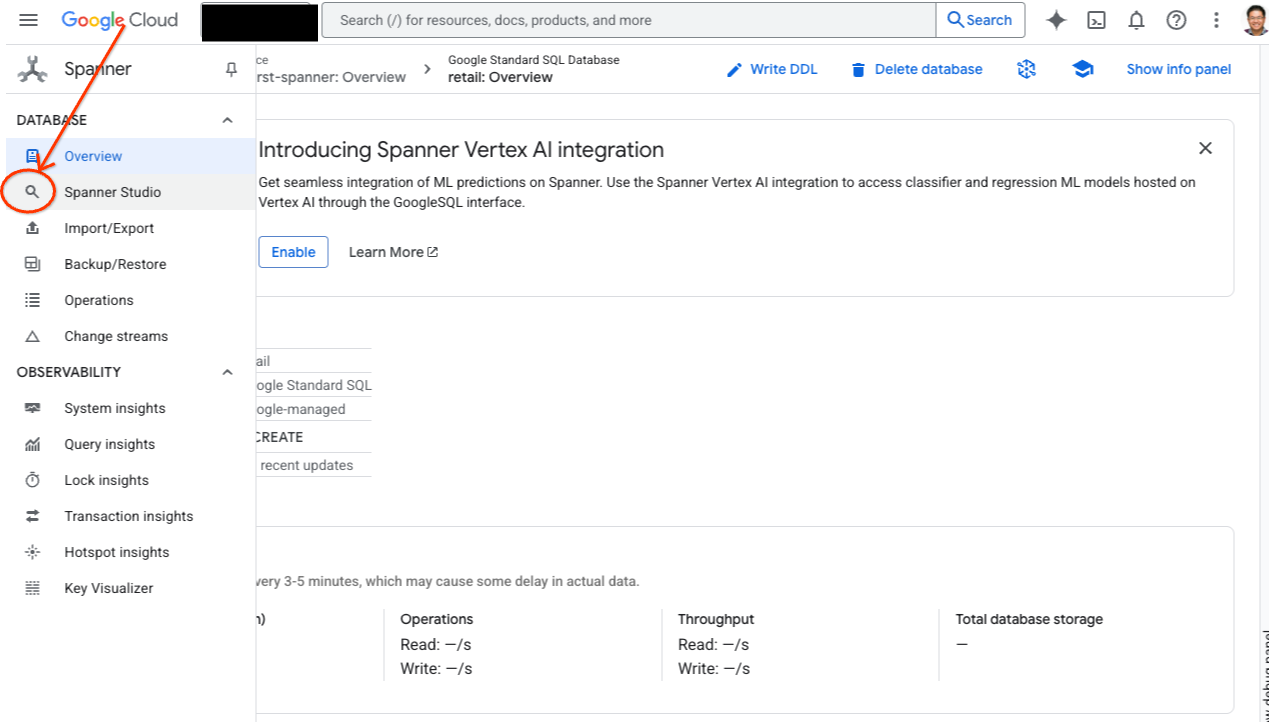Open the help question mark icon
The image size is (1269, 722).
1176,20
